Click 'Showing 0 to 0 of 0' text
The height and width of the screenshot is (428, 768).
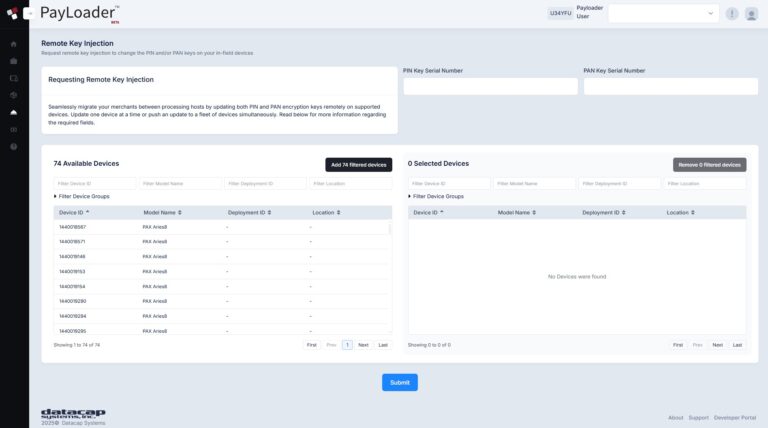tap(429, 345)
